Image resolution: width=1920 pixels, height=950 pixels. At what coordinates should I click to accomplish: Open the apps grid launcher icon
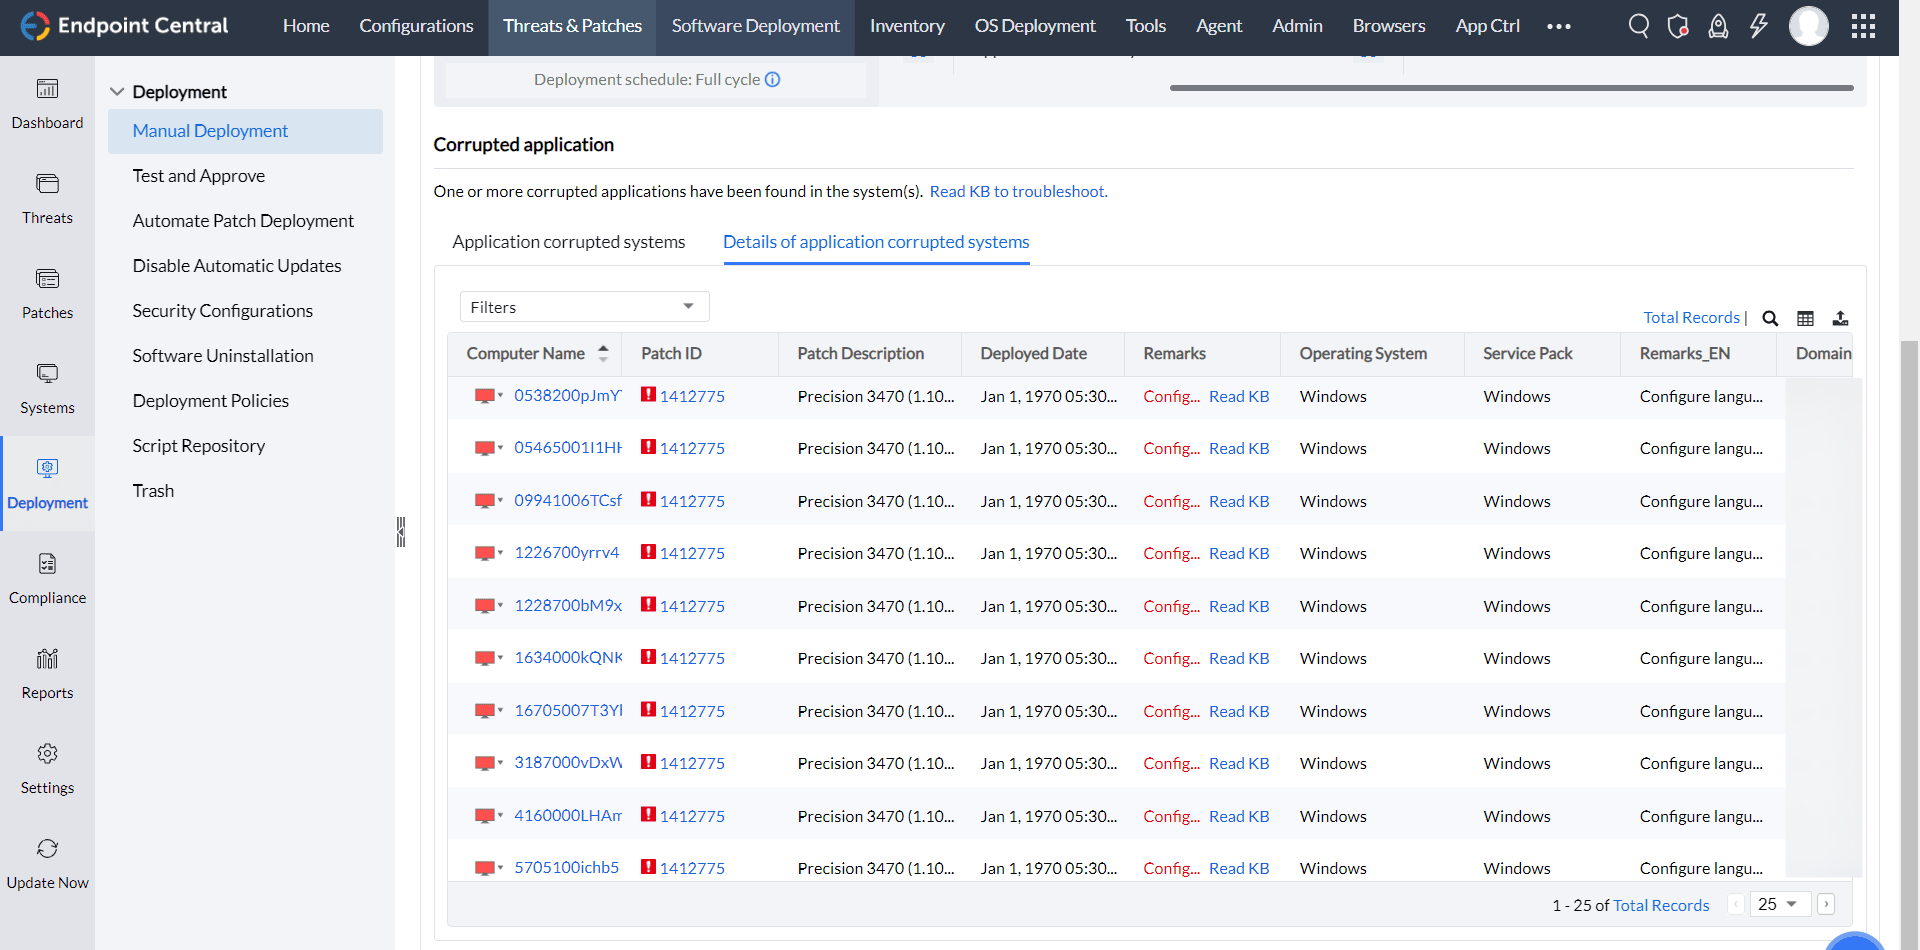(1863, 26)
